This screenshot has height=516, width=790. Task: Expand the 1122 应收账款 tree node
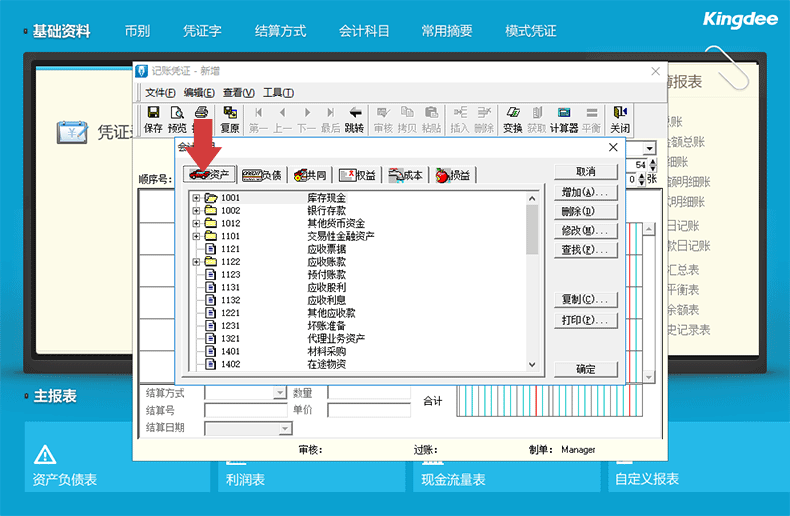point(196,261)
